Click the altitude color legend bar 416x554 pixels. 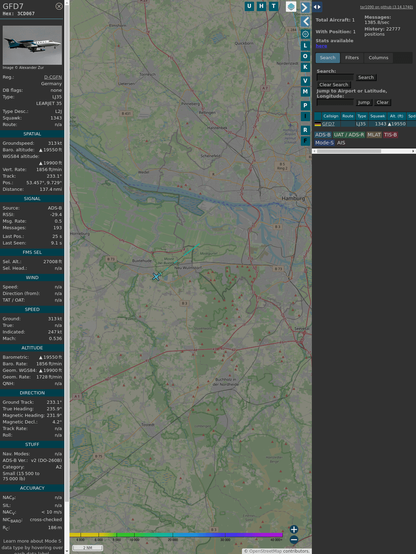pyautogui.click(x=176, y=535)
